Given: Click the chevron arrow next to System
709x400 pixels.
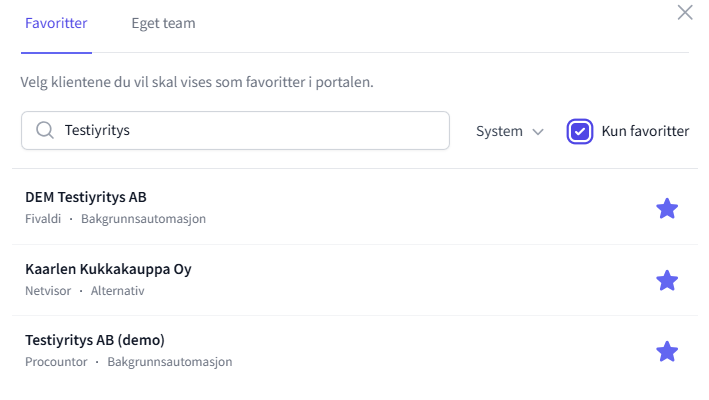Looking at the screenshot, I should (538, 131).
